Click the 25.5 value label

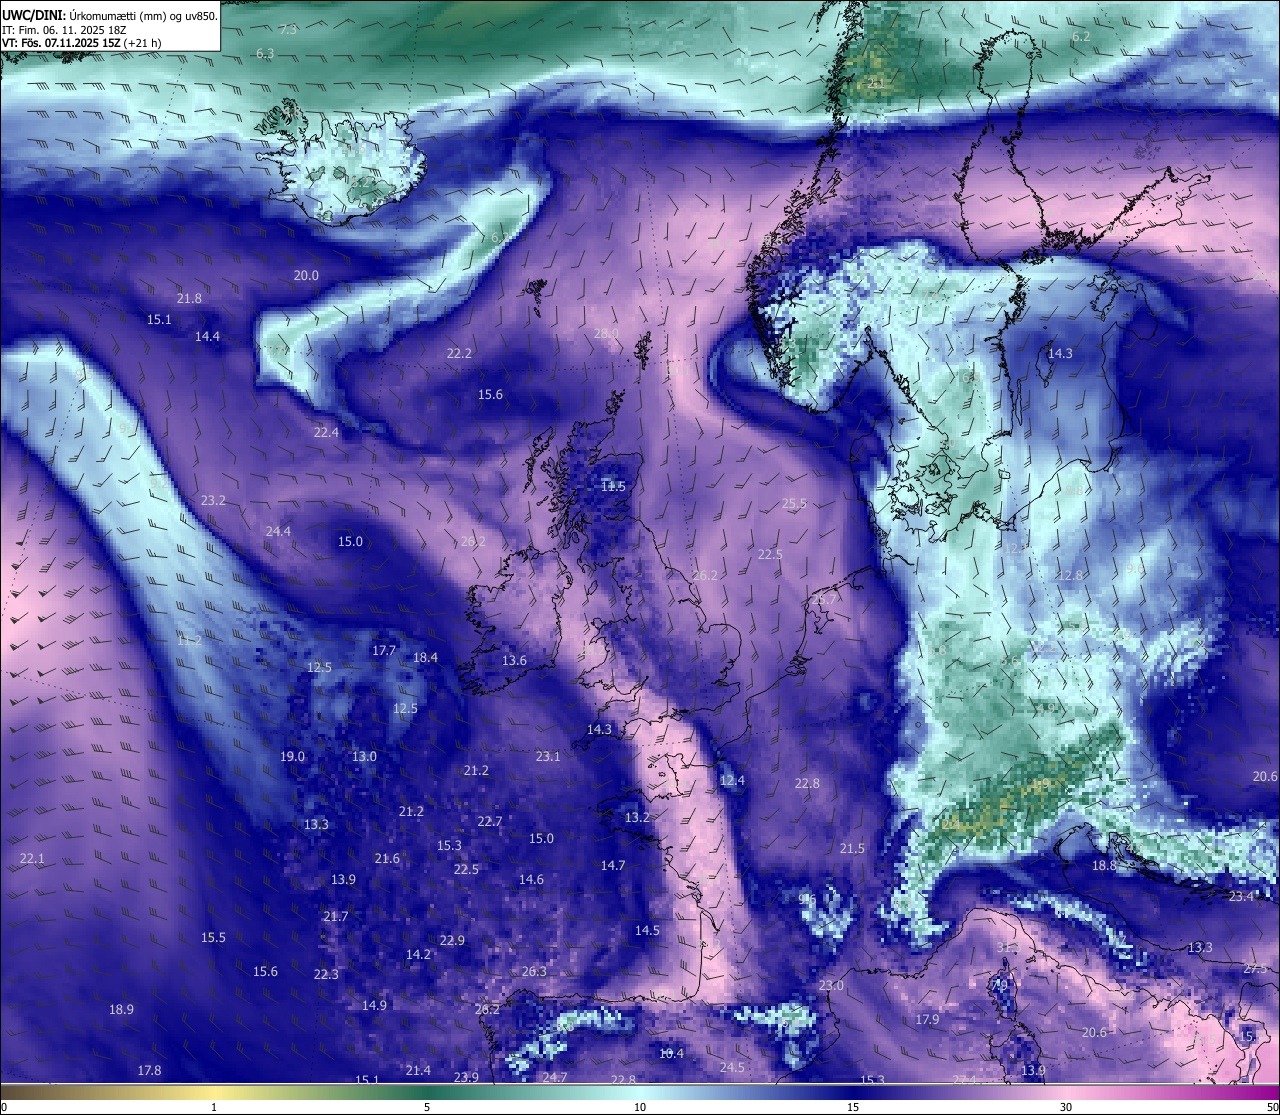[x=794, y=503]
